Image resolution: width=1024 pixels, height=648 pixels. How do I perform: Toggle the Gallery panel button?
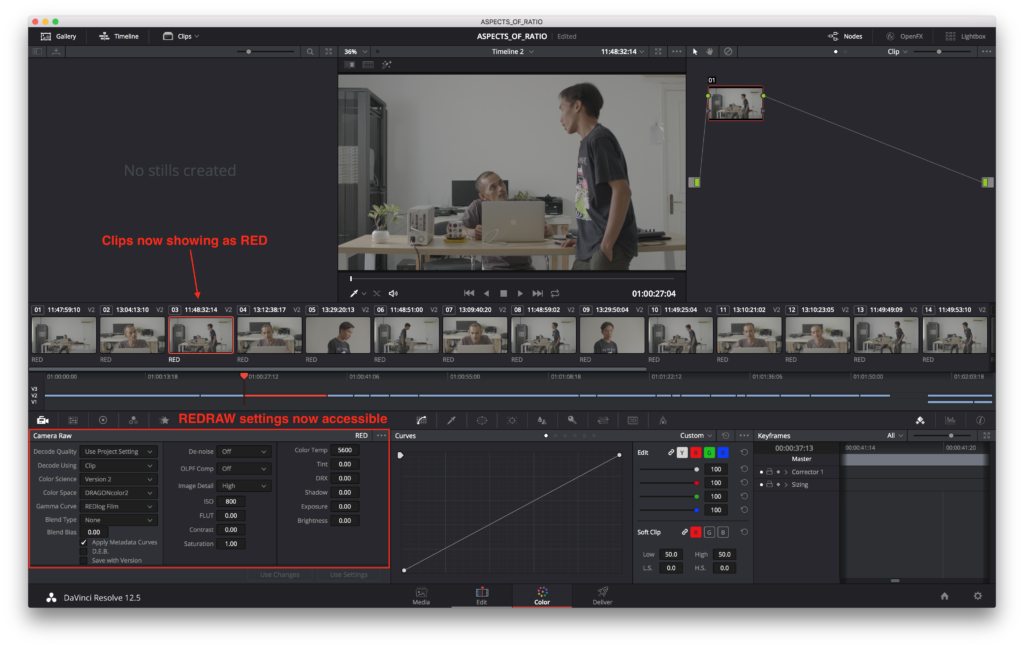click(59, 37)
